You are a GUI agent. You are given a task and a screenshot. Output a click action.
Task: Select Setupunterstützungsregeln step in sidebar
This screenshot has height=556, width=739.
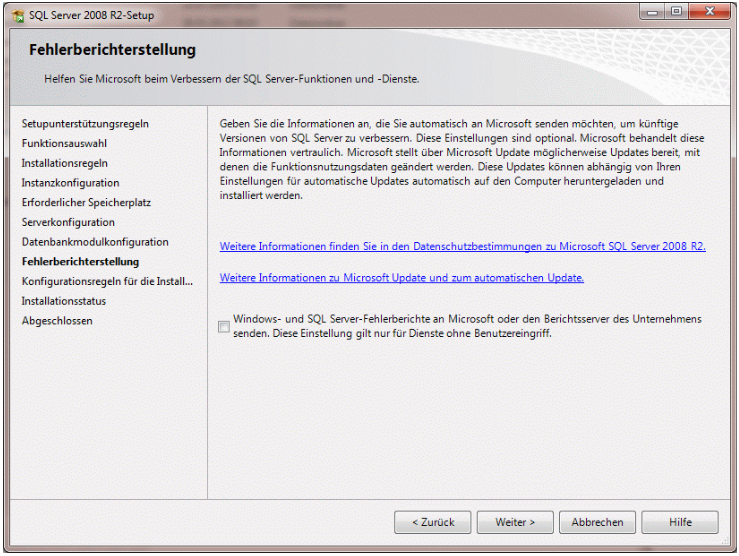pos(85,124)
